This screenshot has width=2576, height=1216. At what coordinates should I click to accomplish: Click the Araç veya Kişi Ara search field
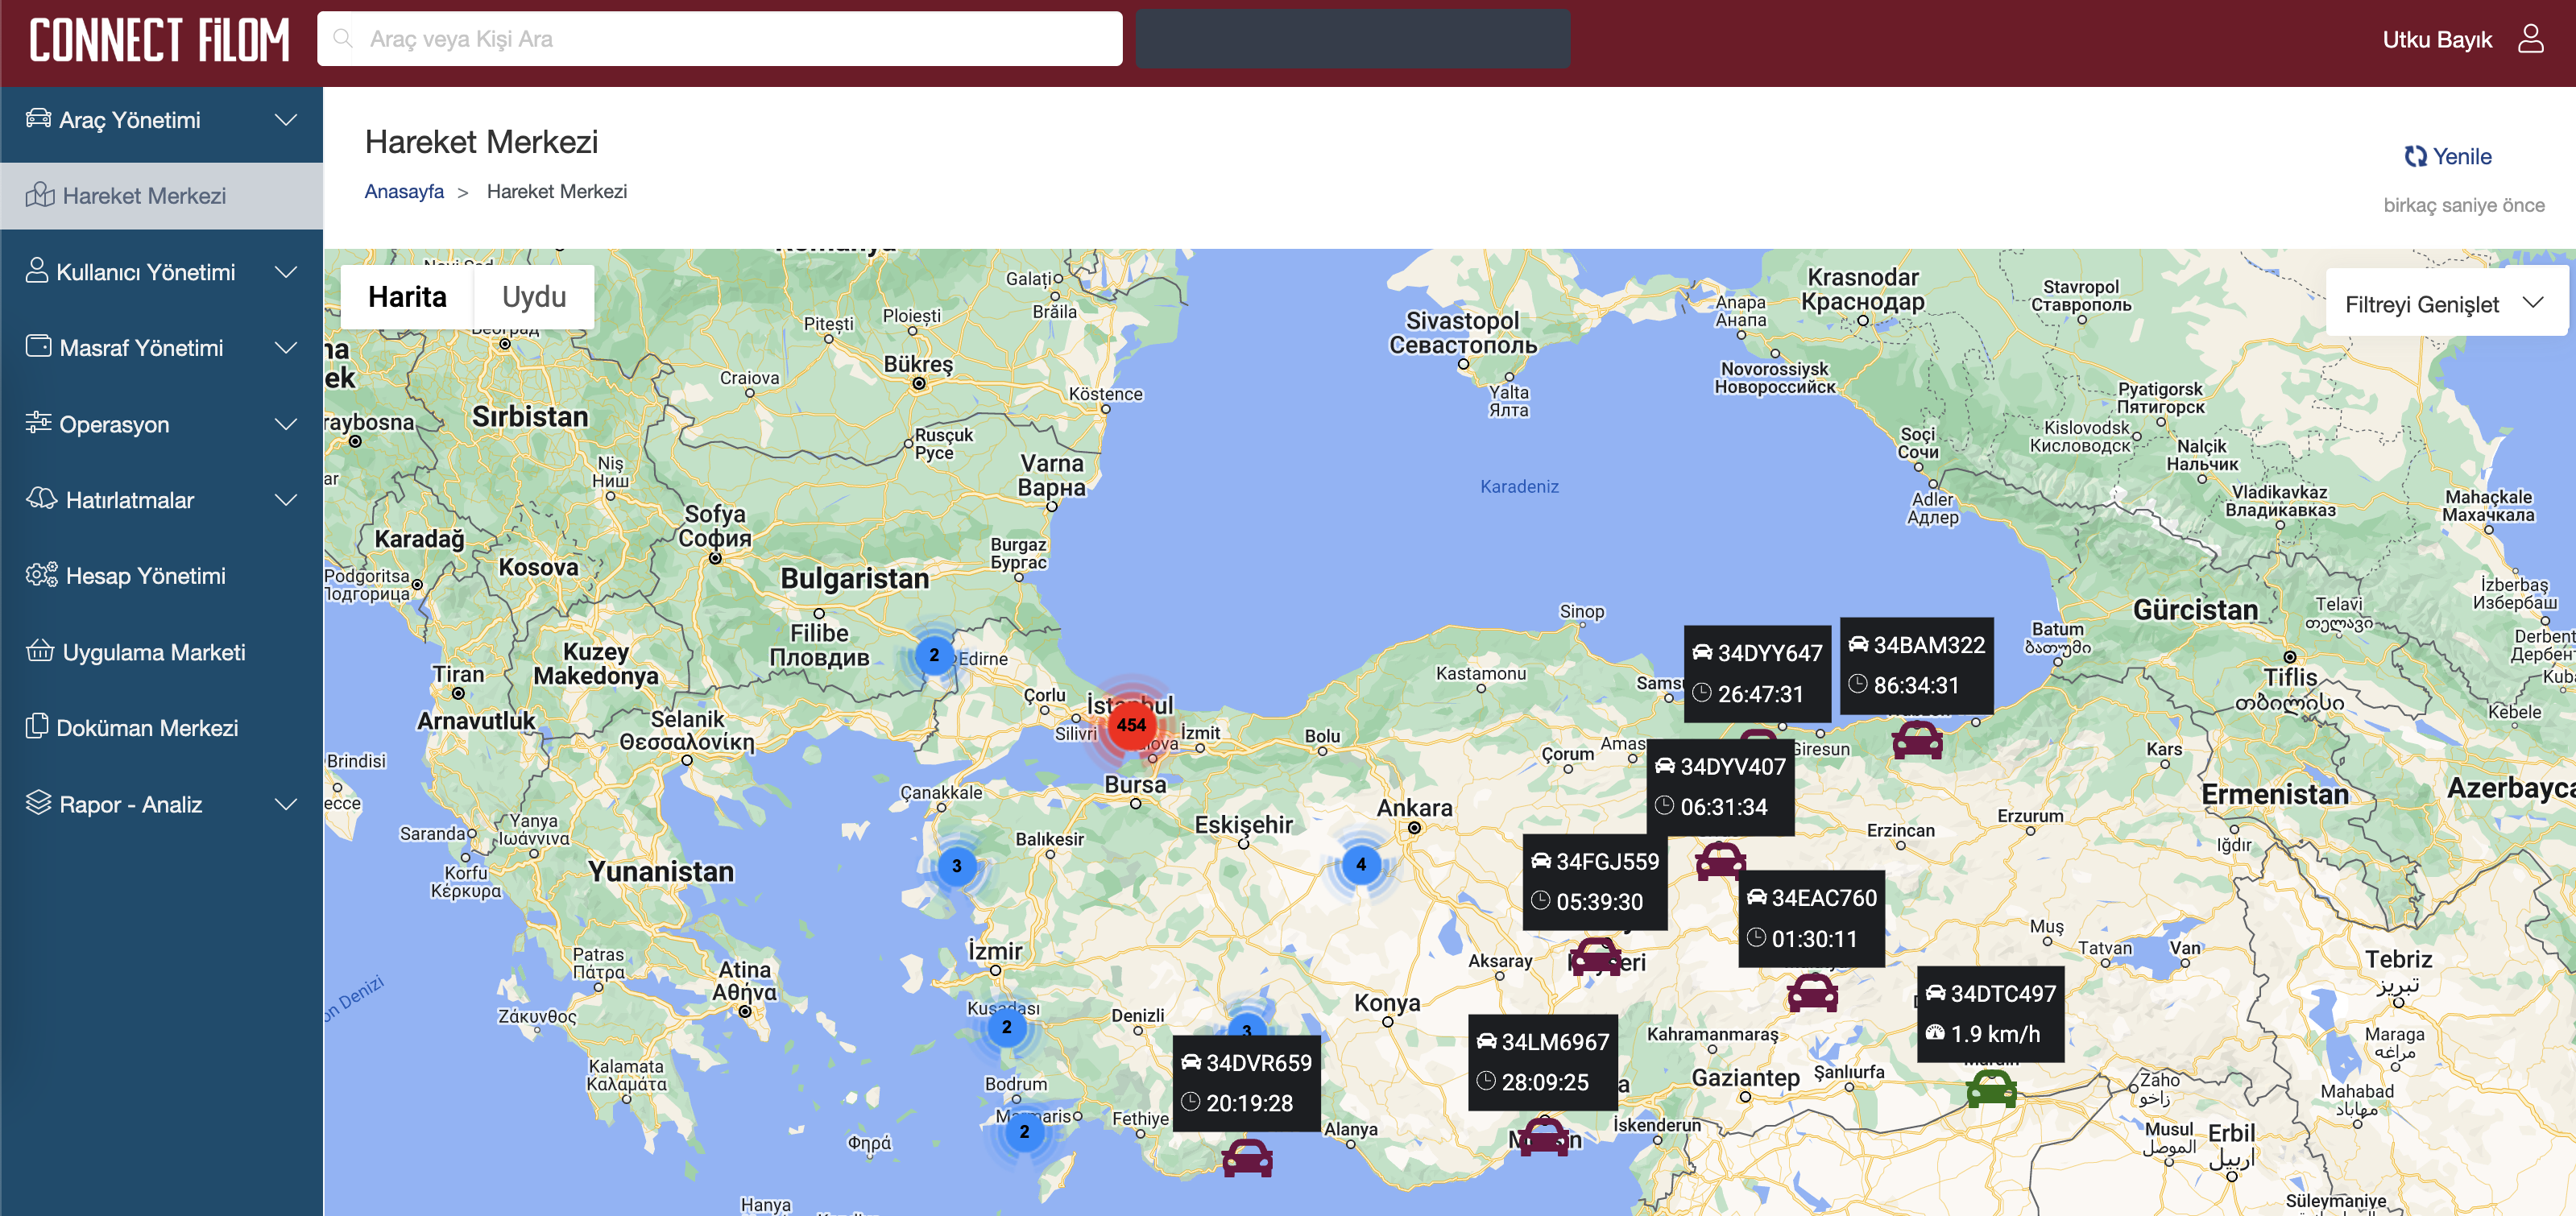tap(720, 39)
